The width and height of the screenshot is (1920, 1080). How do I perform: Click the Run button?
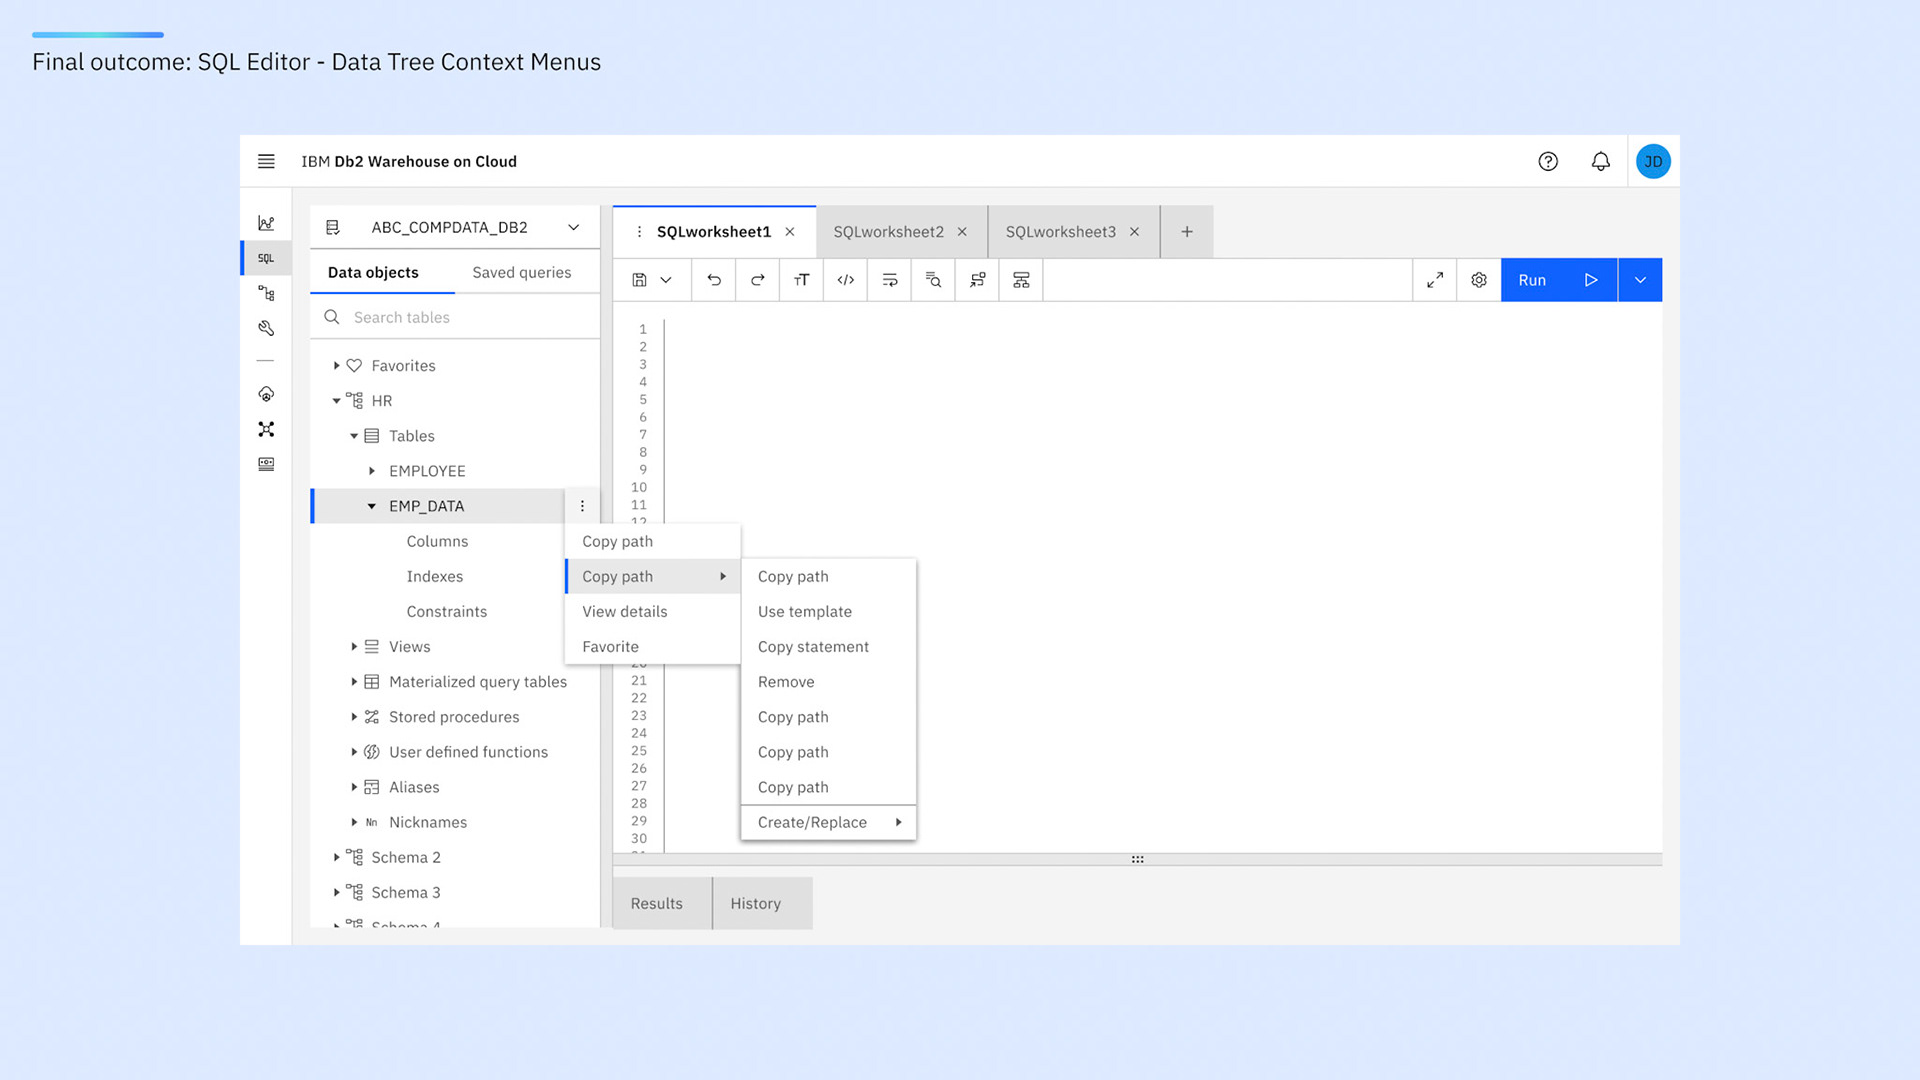click(x=1532, y=280)
